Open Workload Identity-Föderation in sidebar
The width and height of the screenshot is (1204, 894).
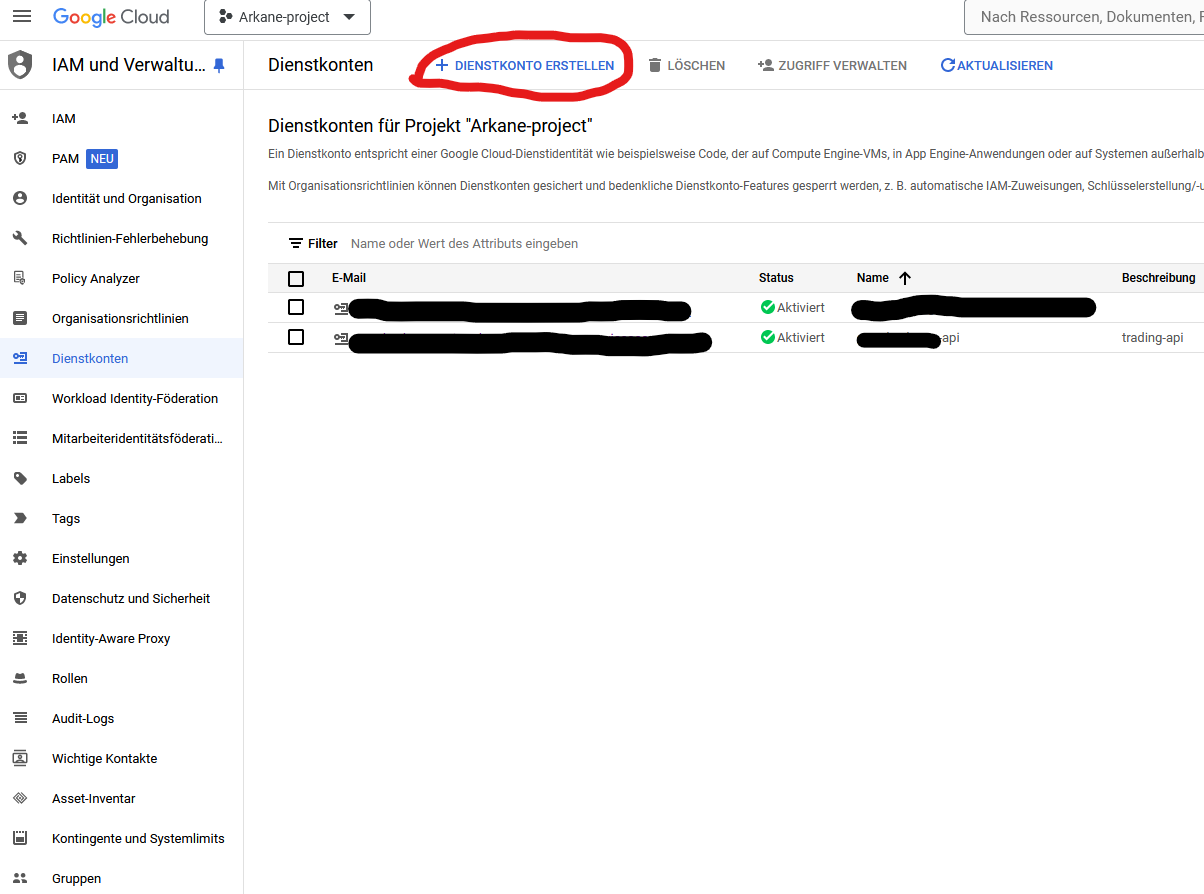(x=134, y=399)
